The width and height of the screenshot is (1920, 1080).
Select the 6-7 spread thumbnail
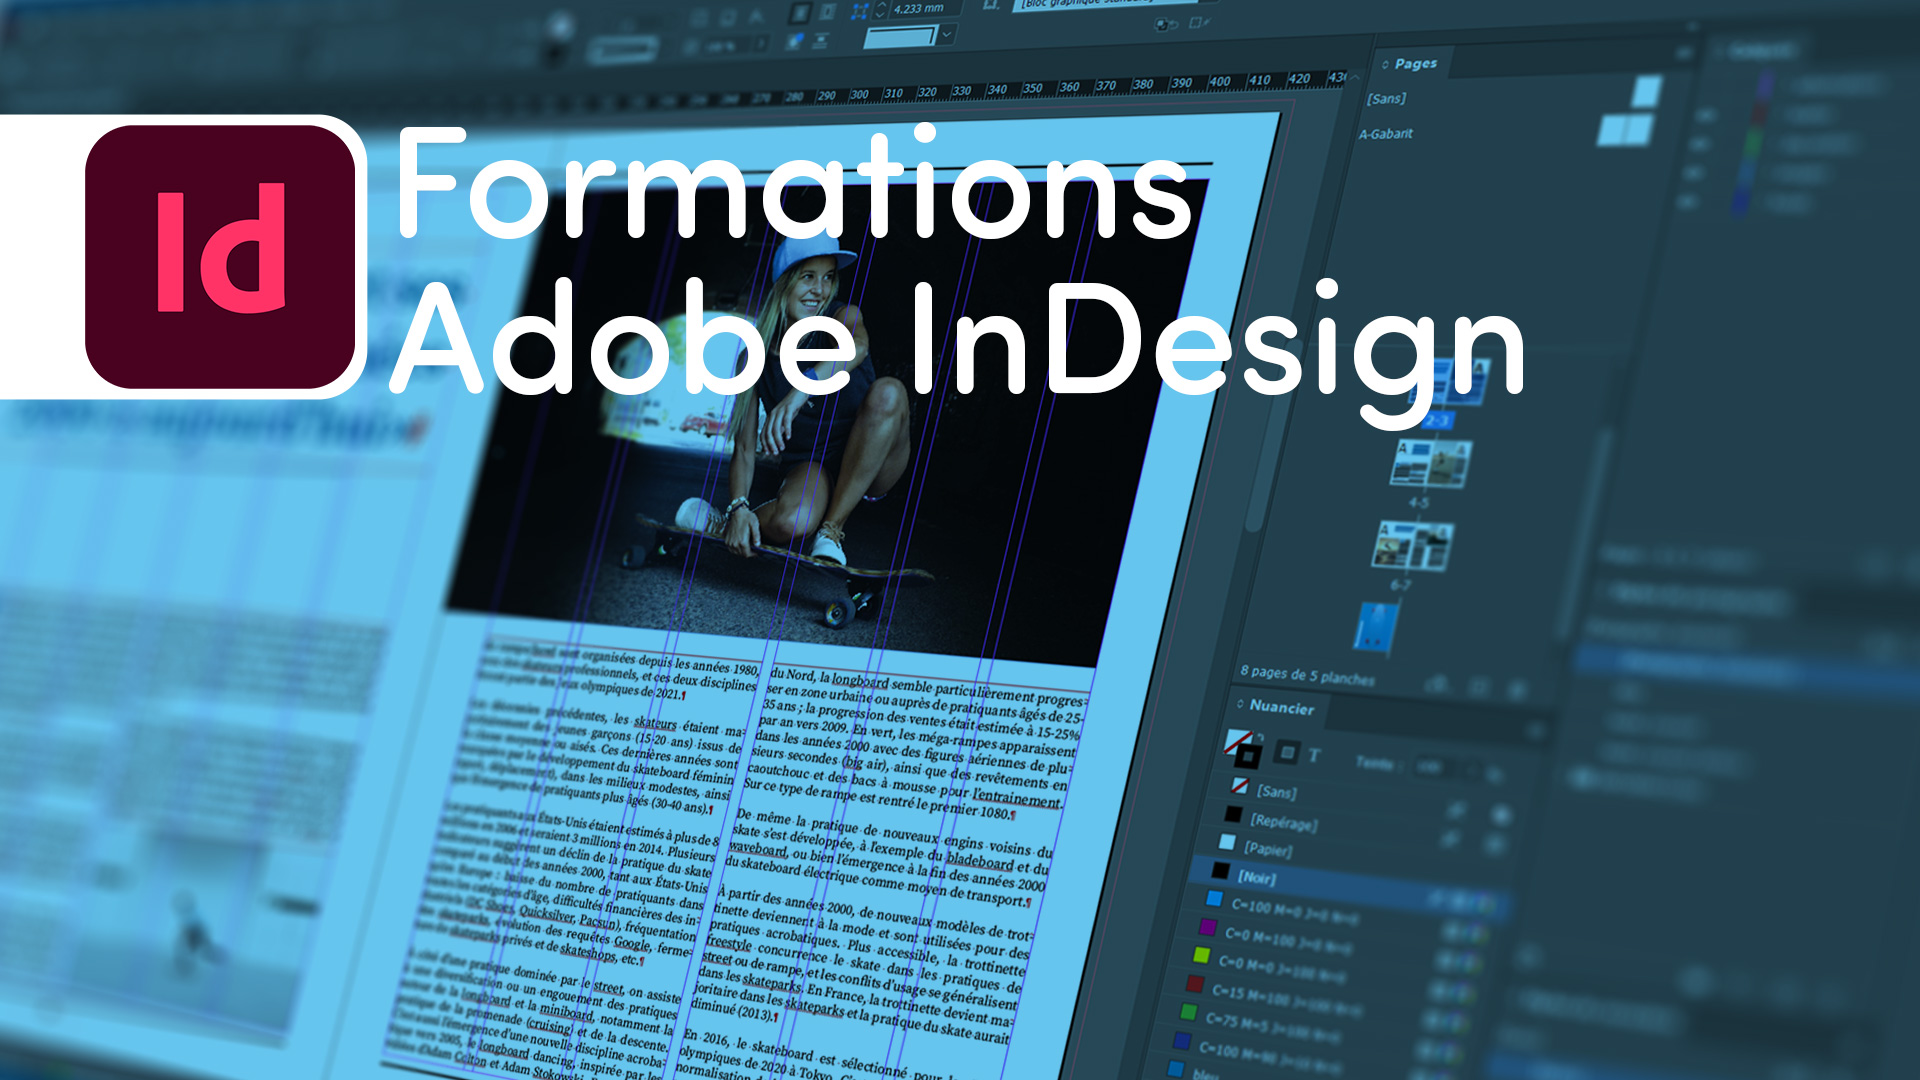[x=1412, y=545]
